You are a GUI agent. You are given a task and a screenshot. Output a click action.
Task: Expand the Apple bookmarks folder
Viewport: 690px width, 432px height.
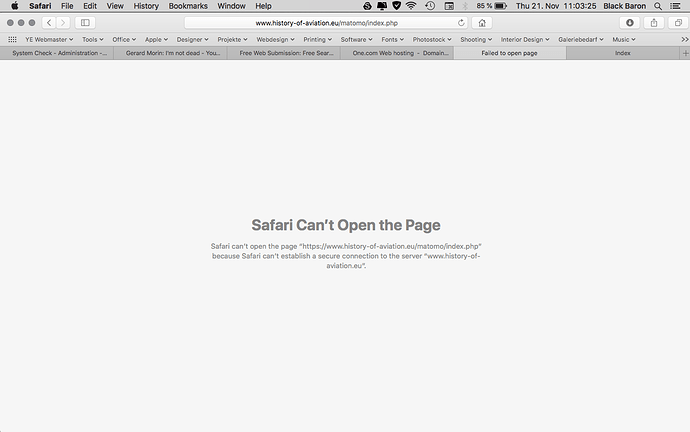coord(156,40)
